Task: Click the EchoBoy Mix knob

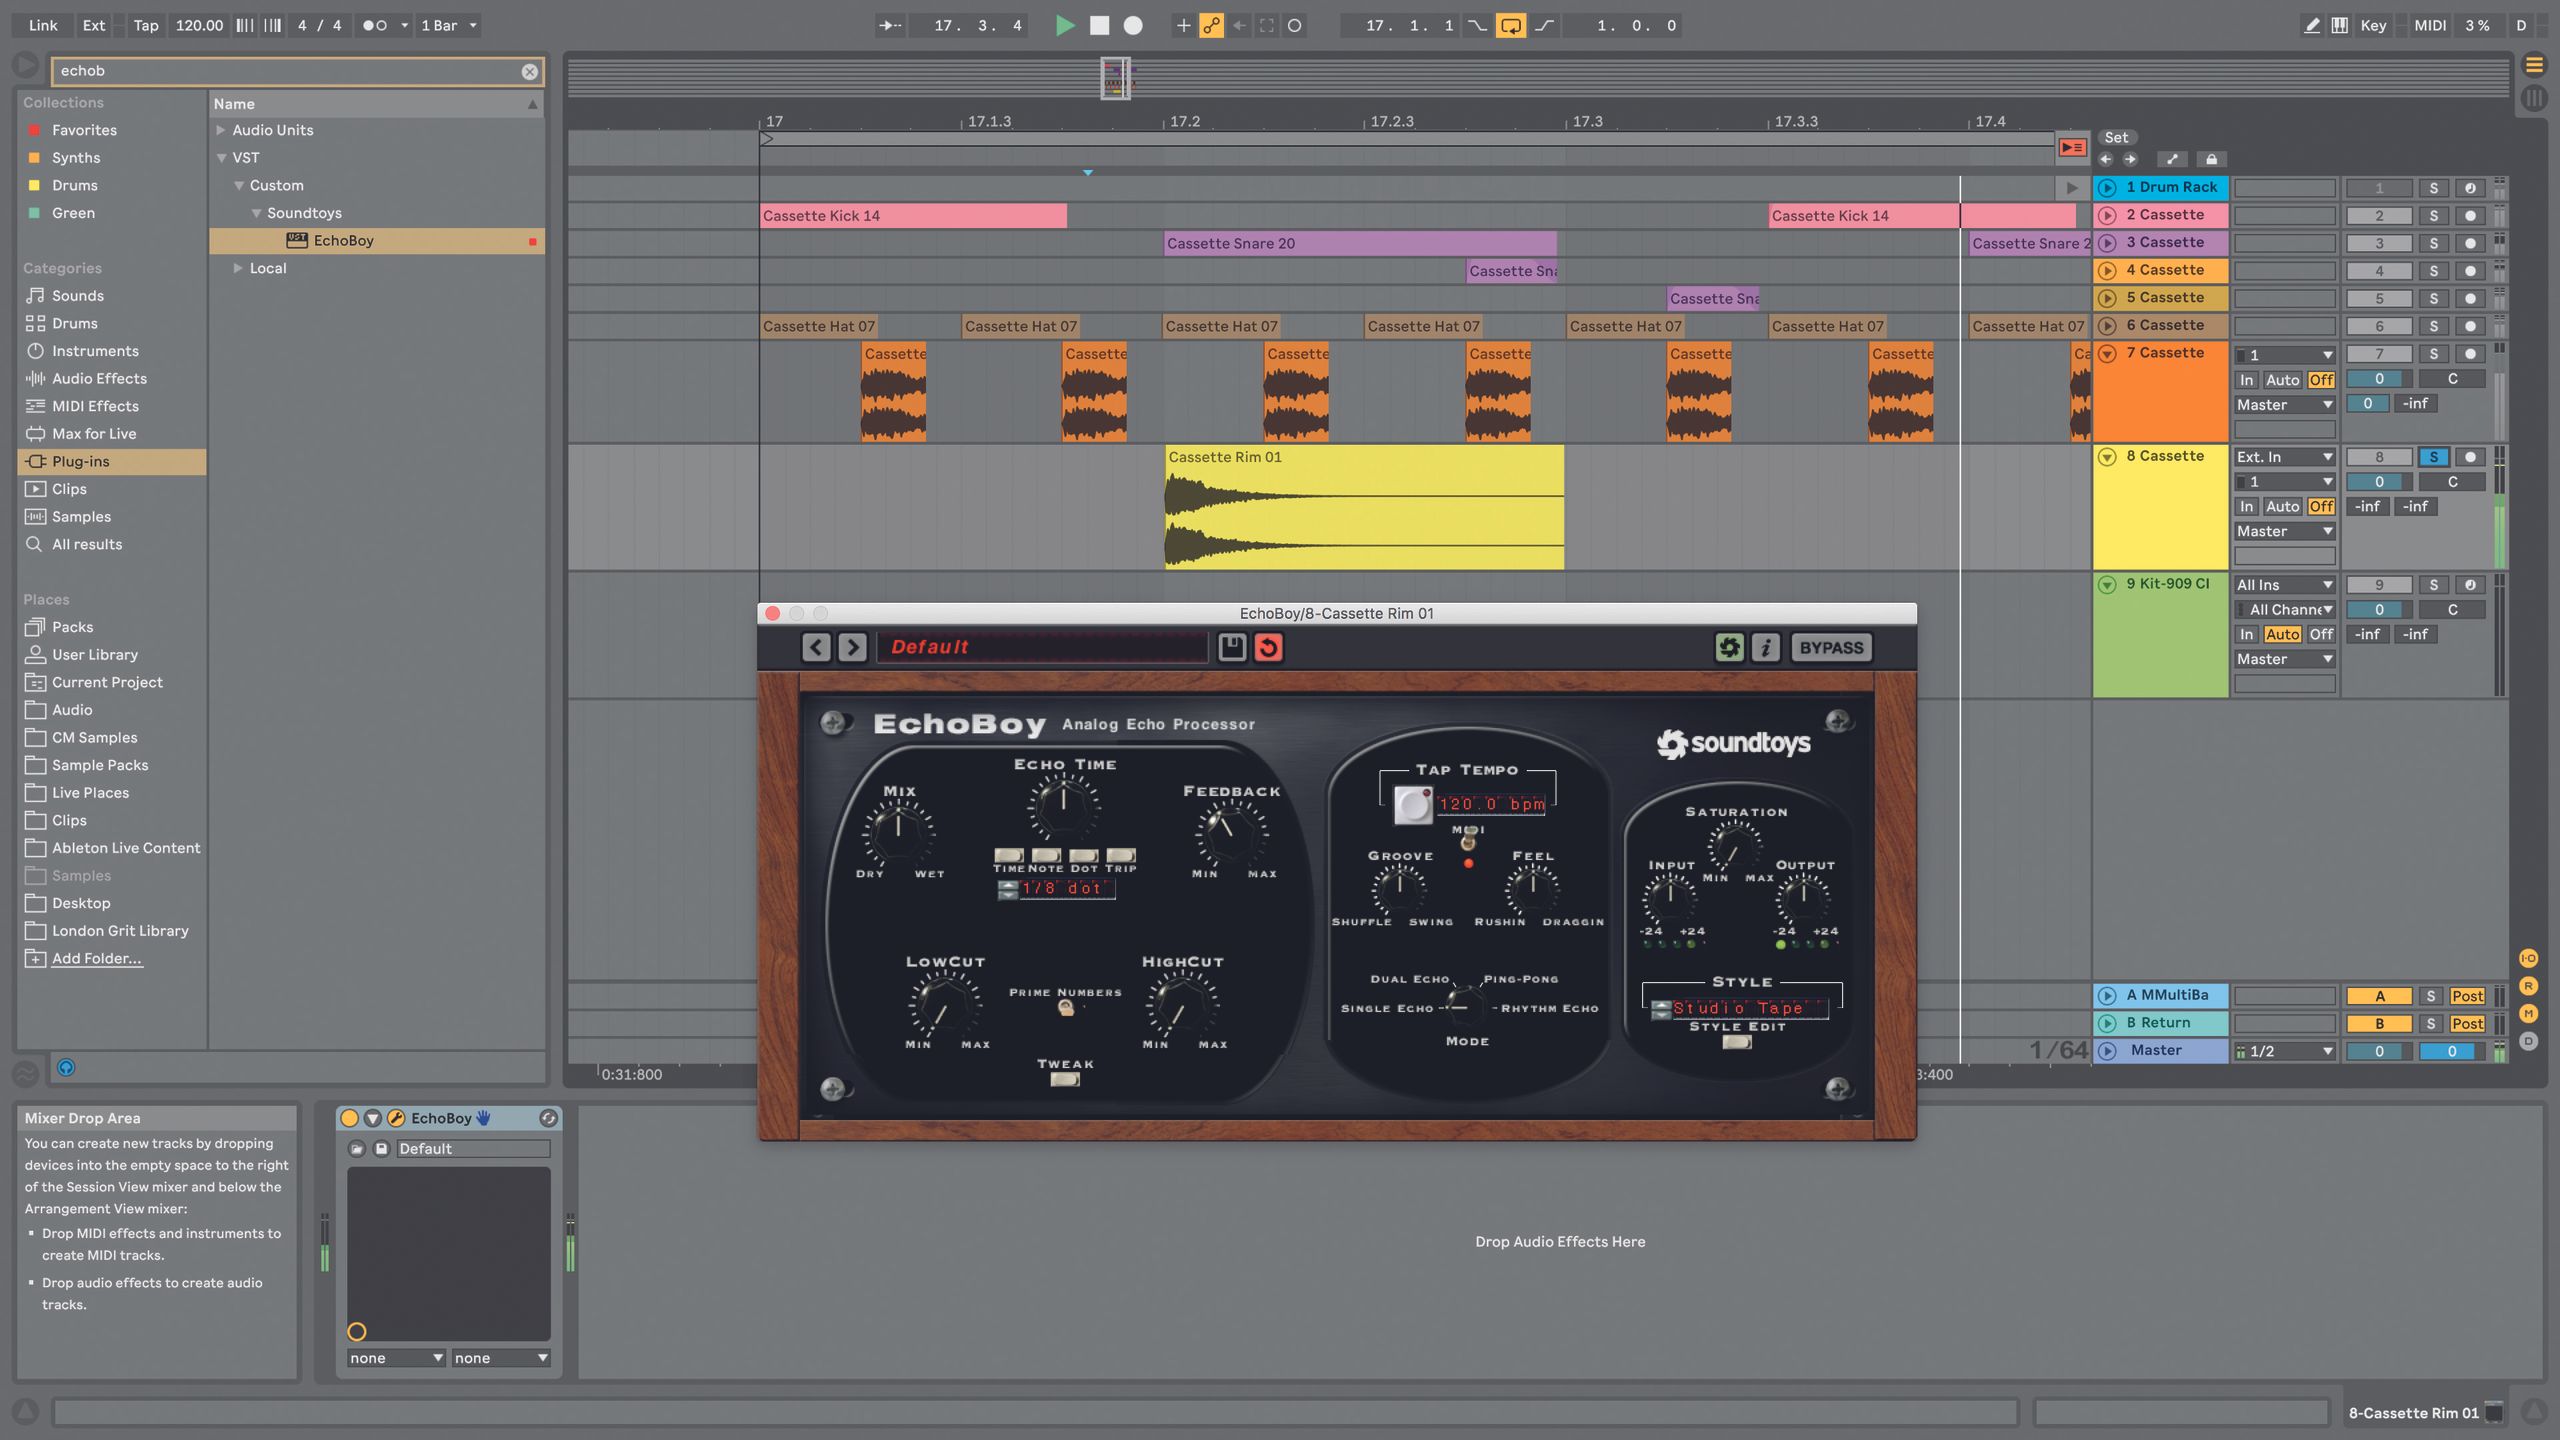Action: tap(898, 832)
